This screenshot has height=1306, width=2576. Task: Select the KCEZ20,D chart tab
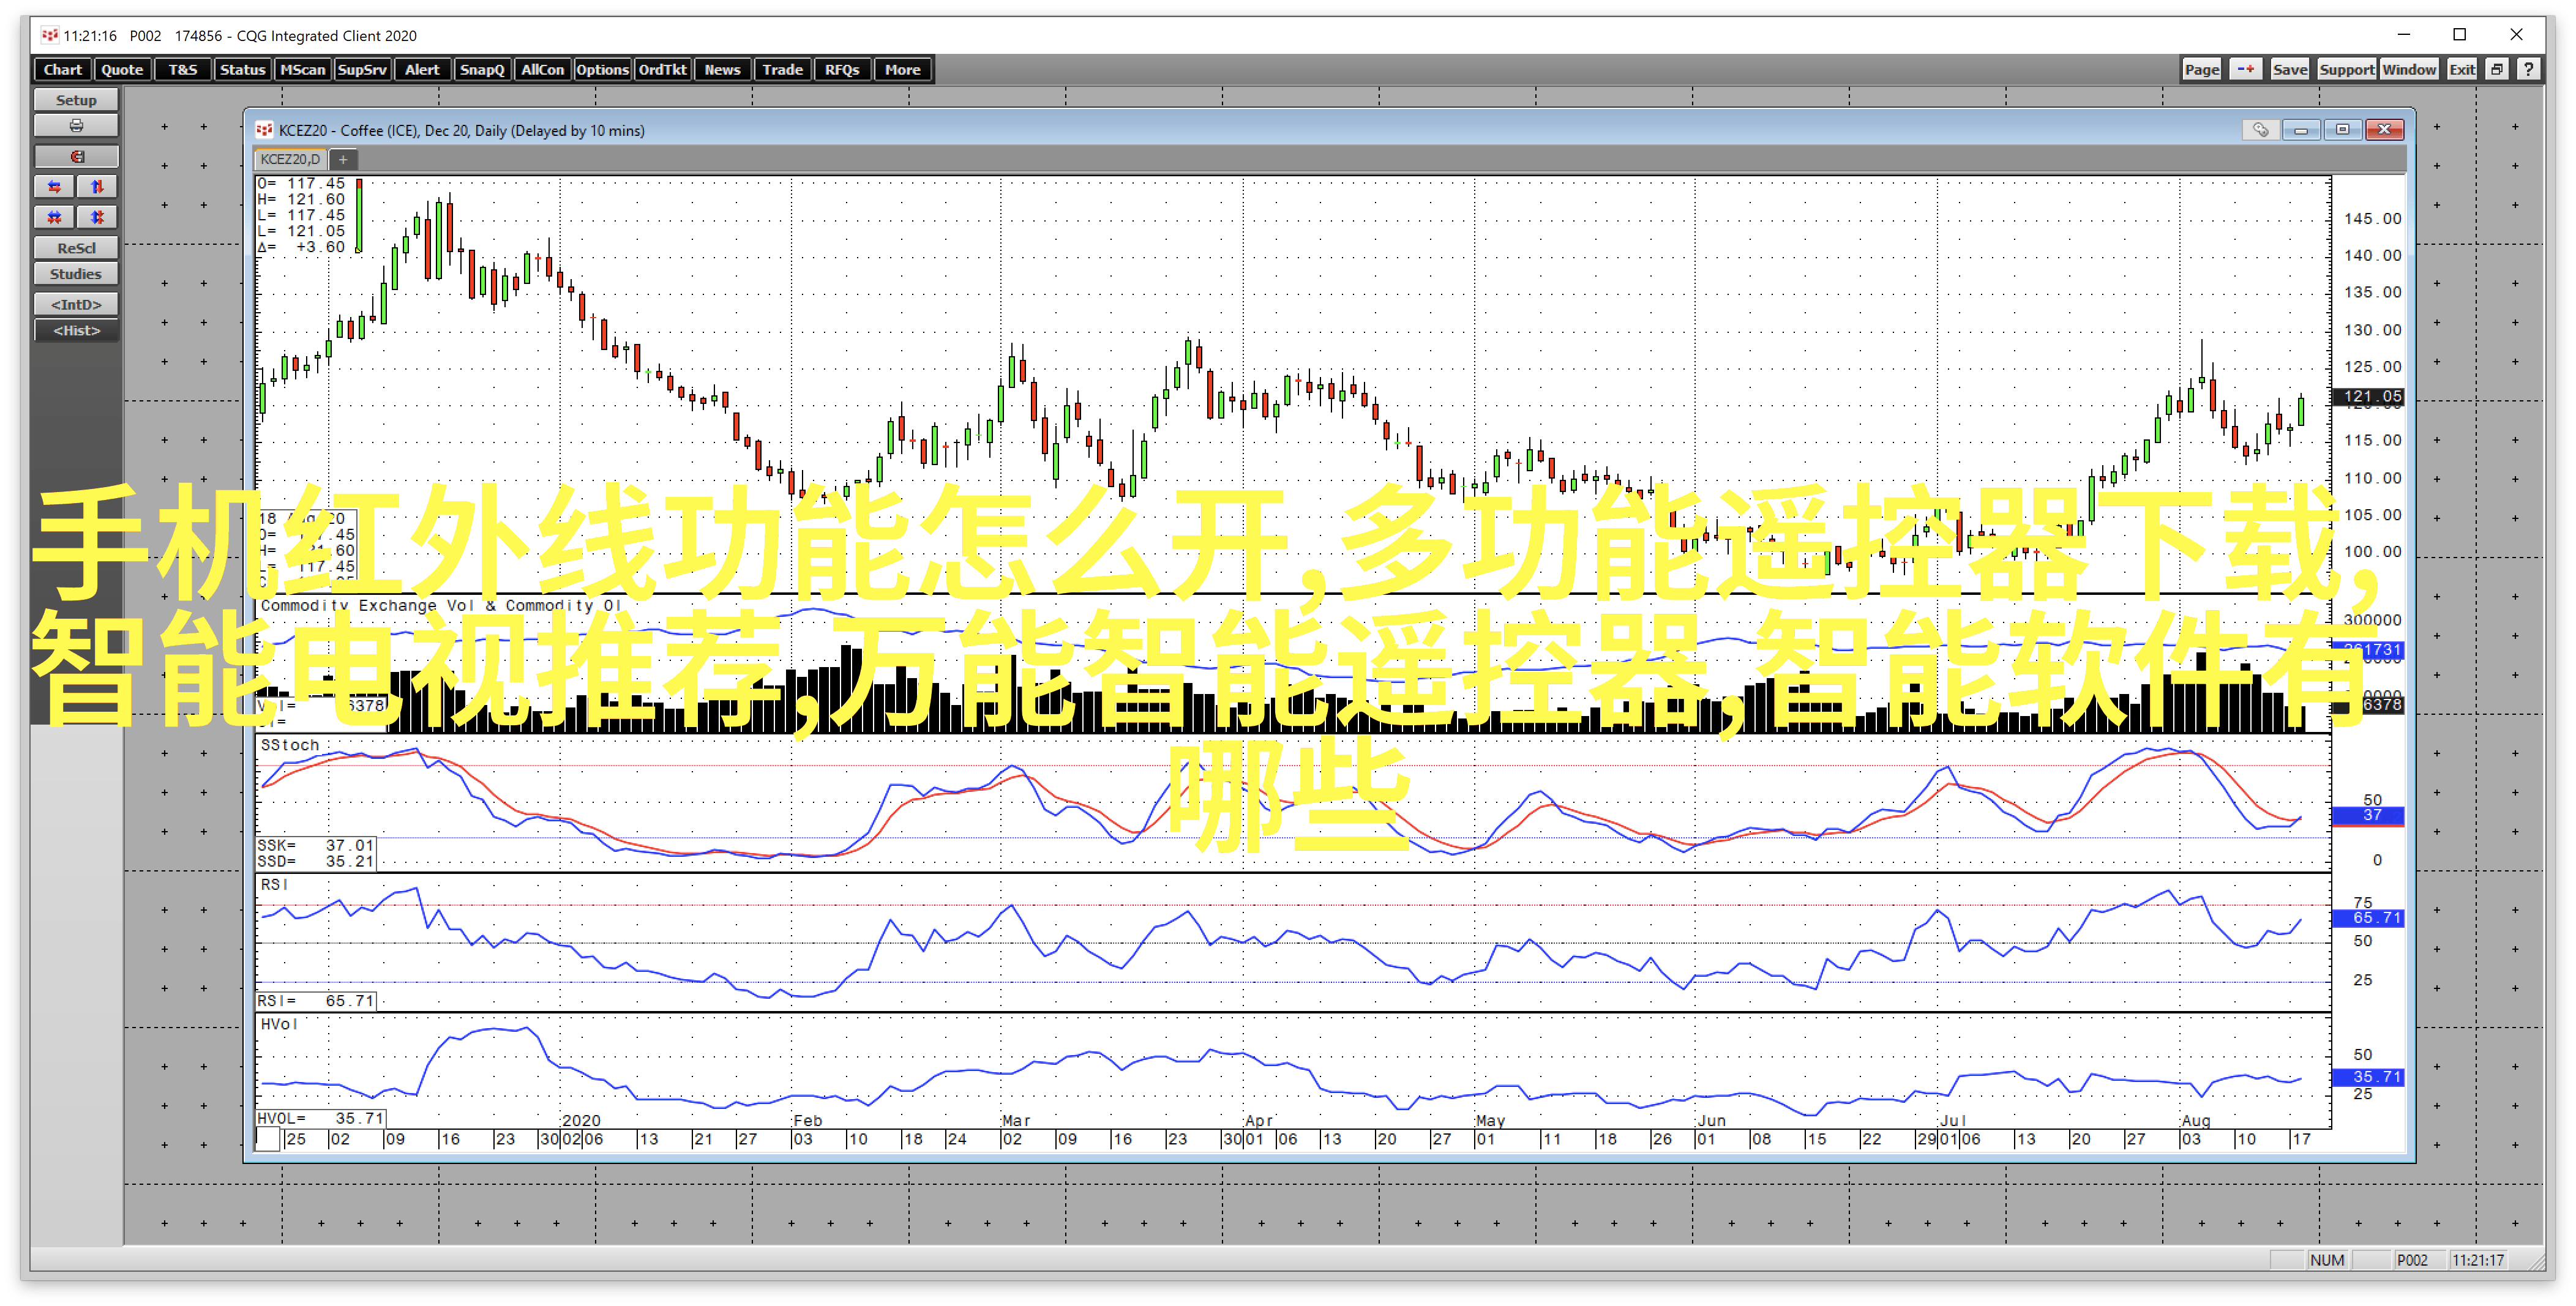pos(290,159)
